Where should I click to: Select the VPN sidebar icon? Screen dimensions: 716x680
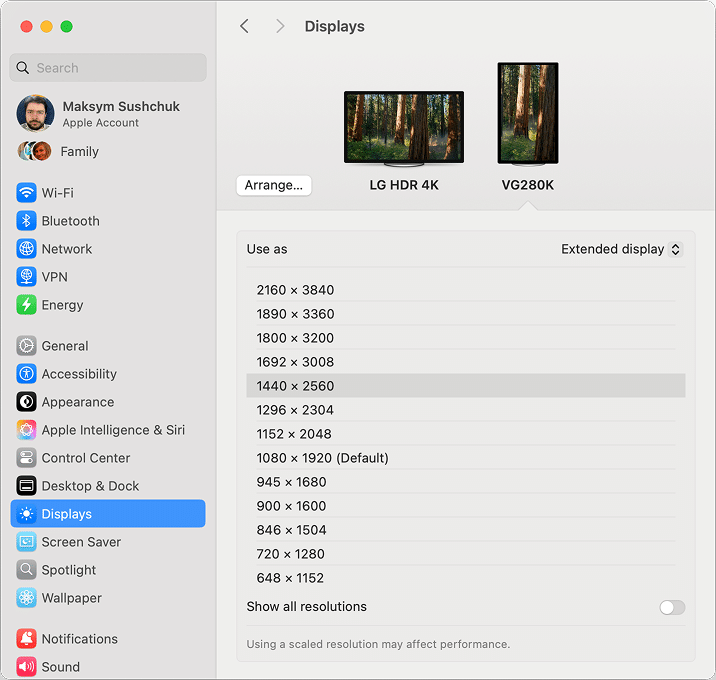[x=27, y=277]
